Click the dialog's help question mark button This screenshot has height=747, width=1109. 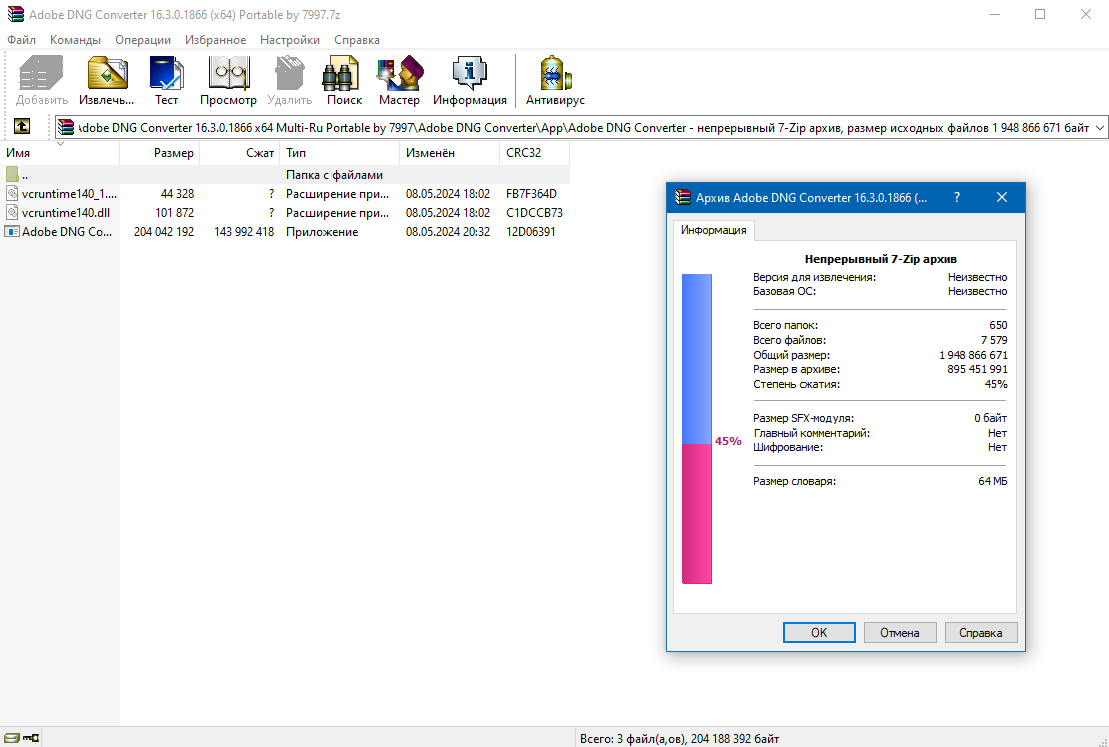[x=957, y=197]
